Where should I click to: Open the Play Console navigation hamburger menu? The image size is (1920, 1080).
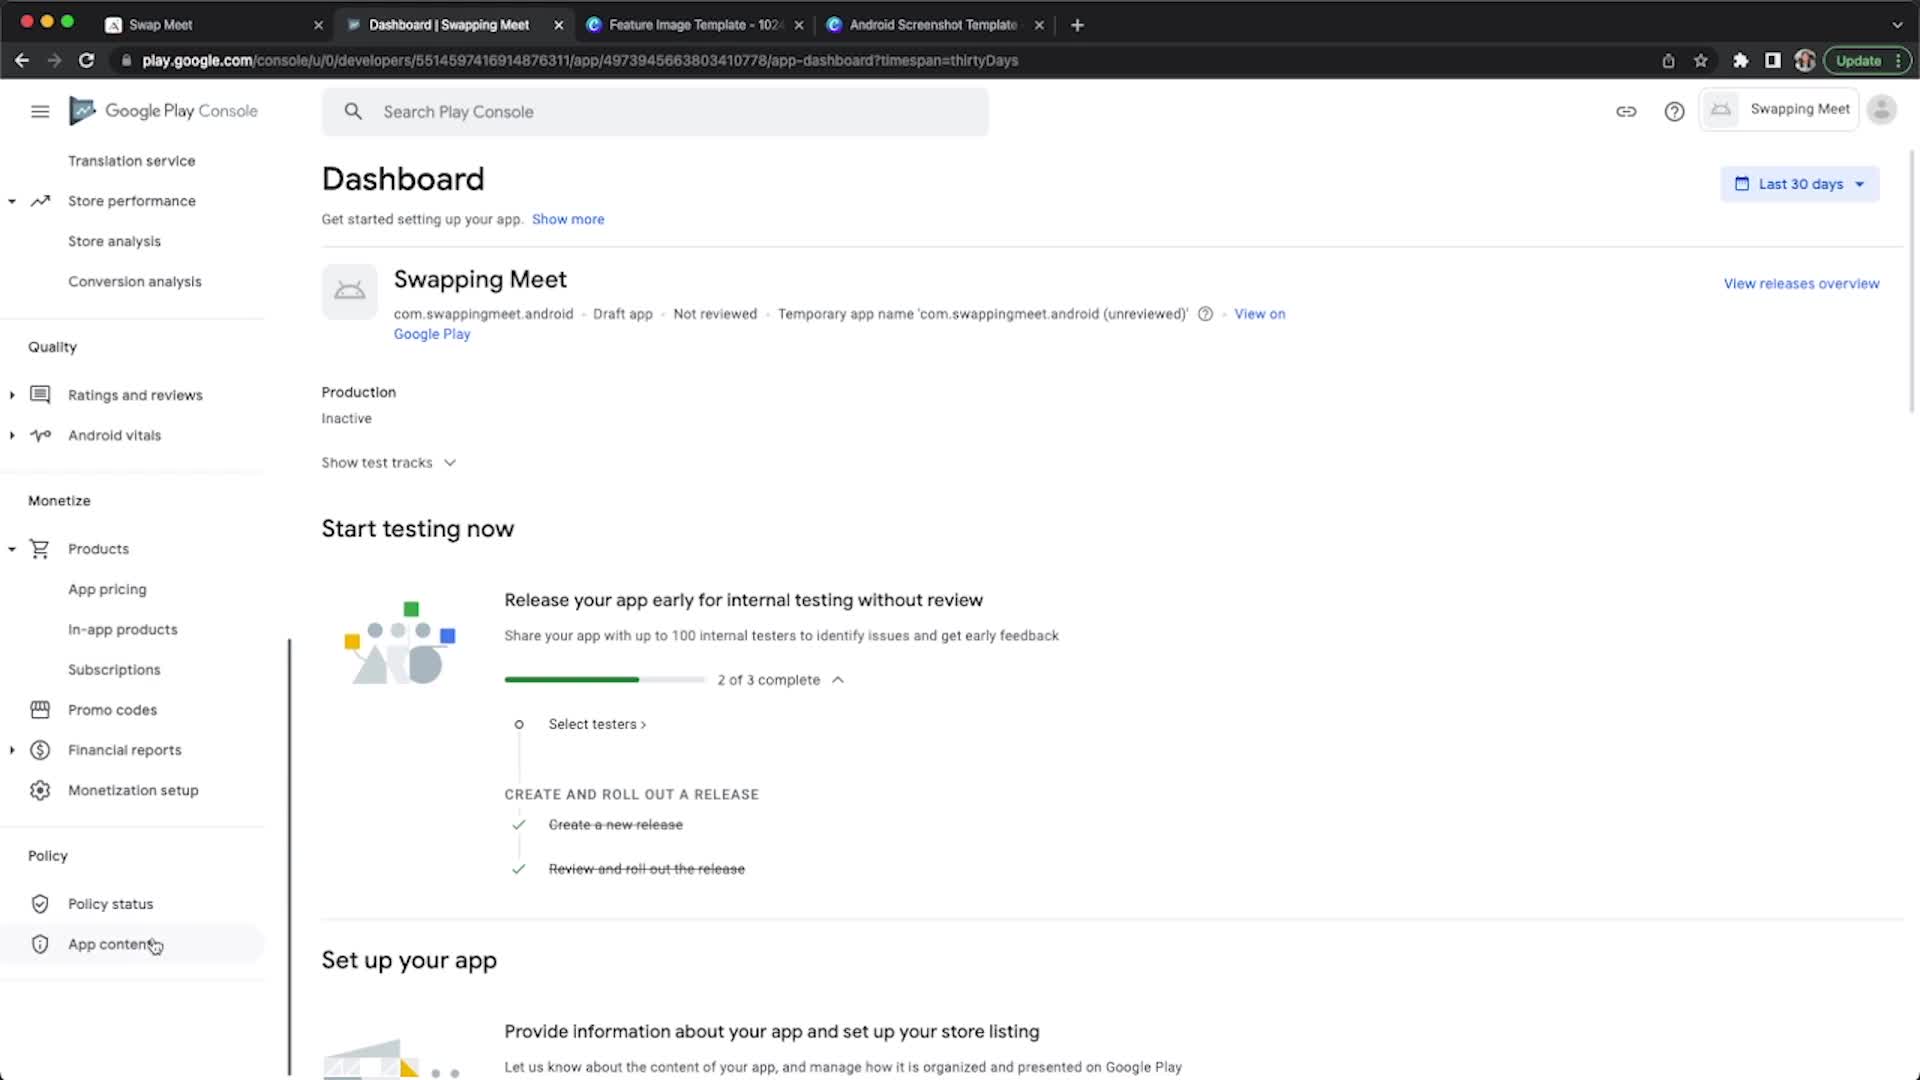click(x=40, y=111)
